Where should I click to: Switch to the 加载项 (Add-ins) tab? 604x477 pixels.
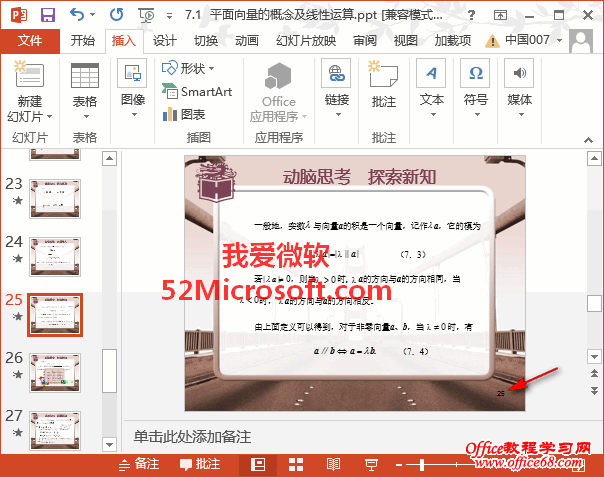(453, 40)
